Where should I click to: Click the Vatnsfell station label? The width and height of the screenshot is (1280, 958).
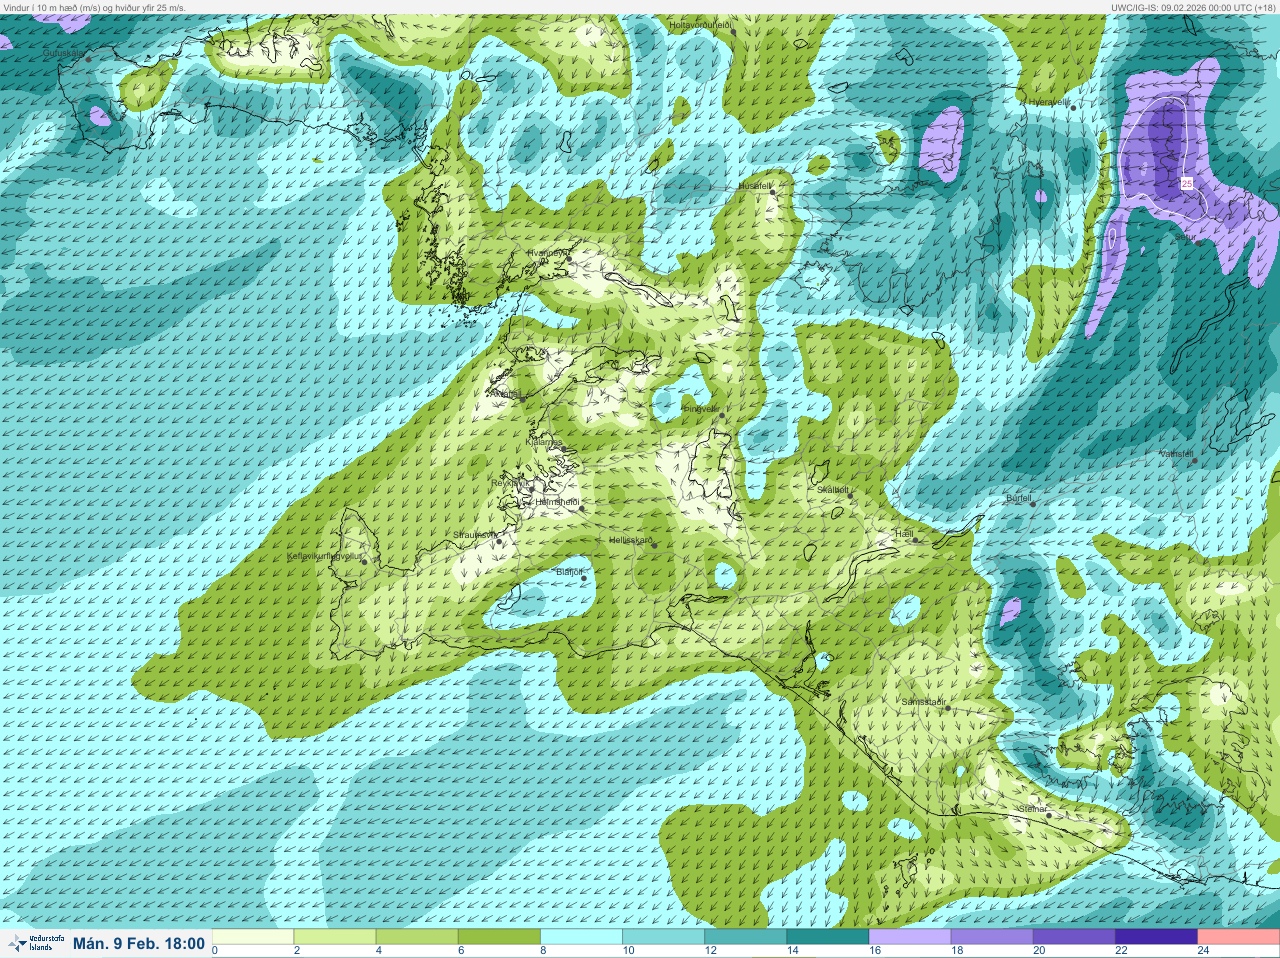click(1176, 453)
